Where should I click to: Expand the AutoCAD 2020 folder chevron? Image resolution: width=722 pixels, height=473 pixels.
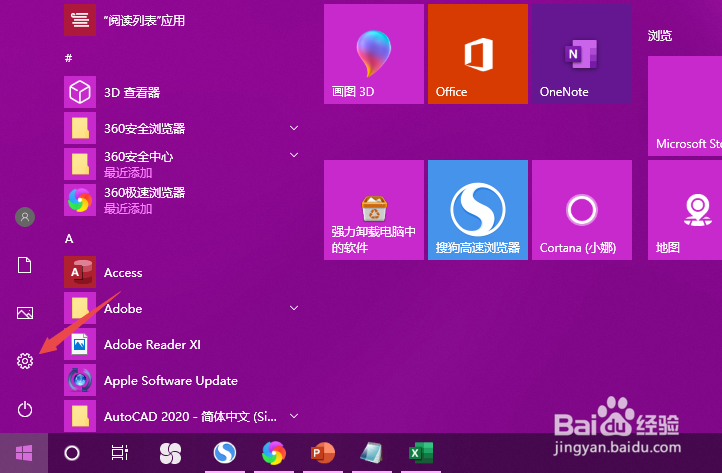click(294, 416)
